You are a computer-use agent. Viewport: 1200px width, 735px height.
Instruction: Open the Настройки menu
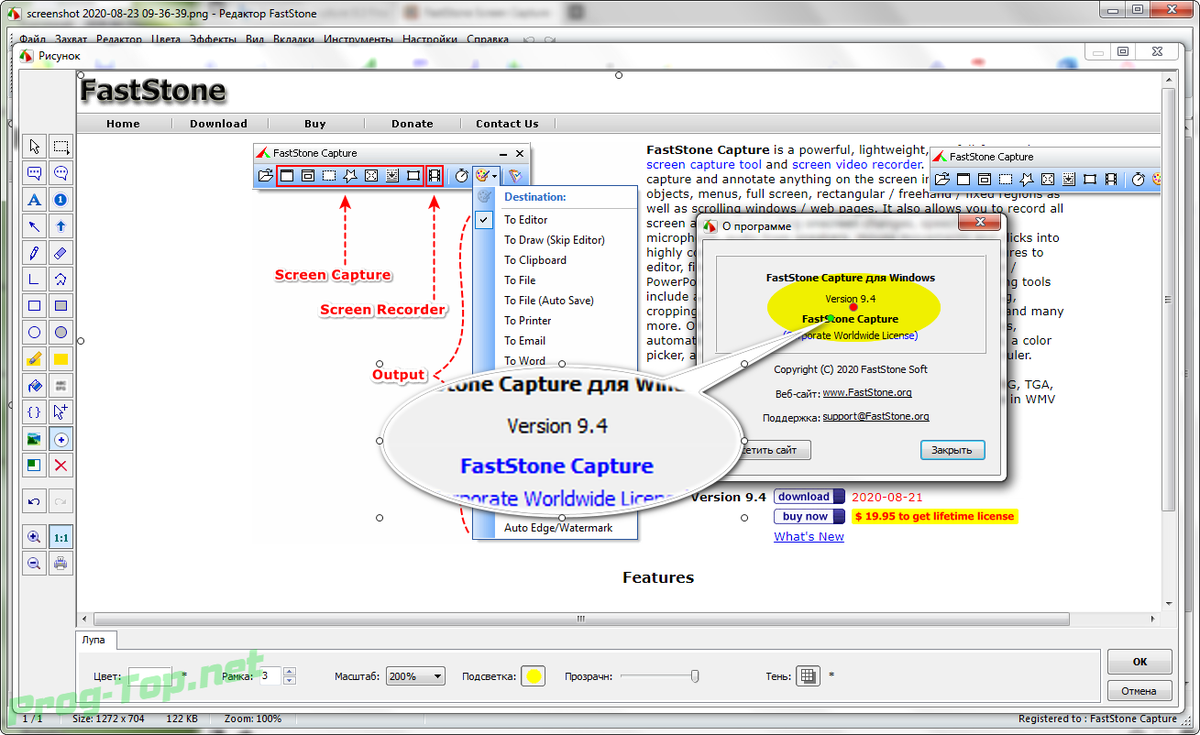[x=431, y=40]
